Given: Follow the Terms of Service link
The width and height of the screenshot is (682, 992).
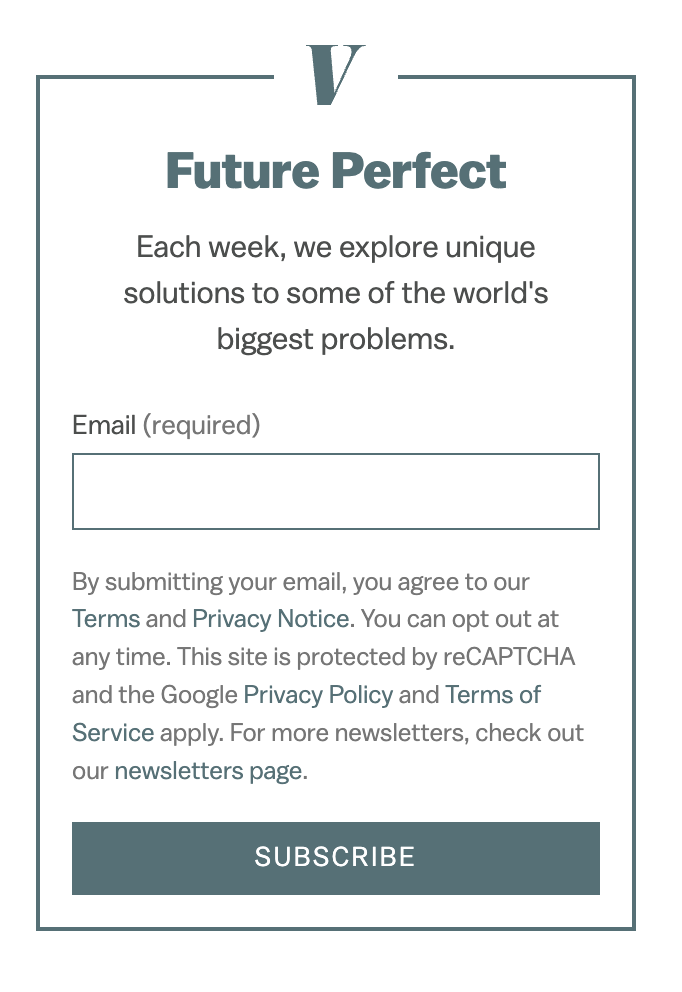Looking at the screenshot, I should point(493,695).
